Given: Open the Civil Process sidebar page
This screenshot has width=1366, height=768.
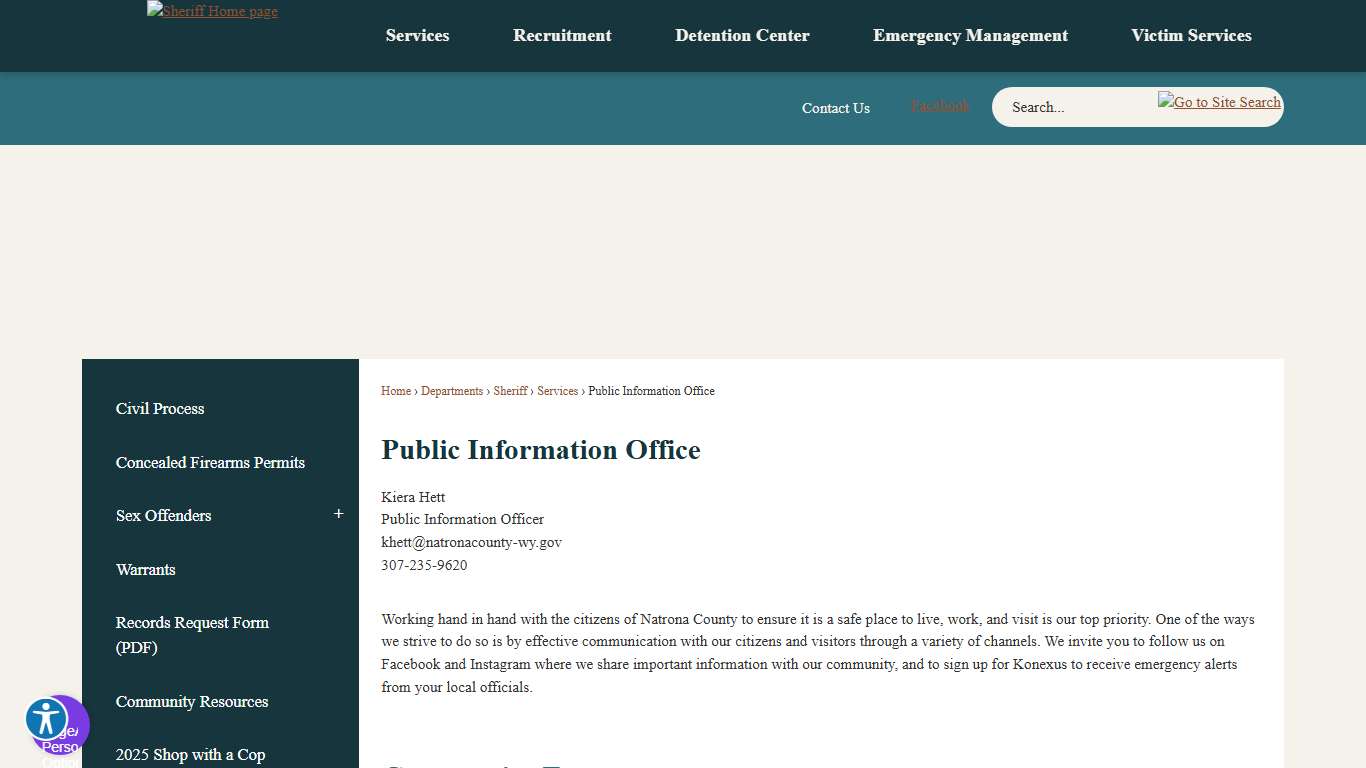Looking at the screenshot, I should click(x=159, y=408).
